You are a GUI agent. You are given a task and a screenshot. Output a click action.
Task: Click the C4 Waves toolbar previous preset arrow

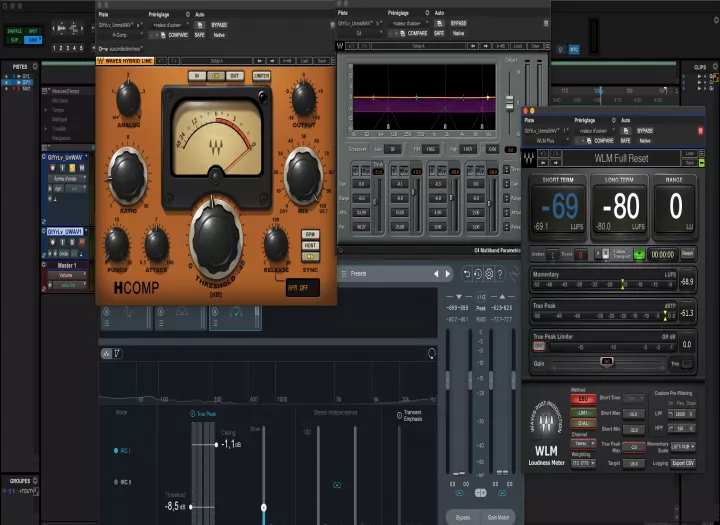(472, 46)
